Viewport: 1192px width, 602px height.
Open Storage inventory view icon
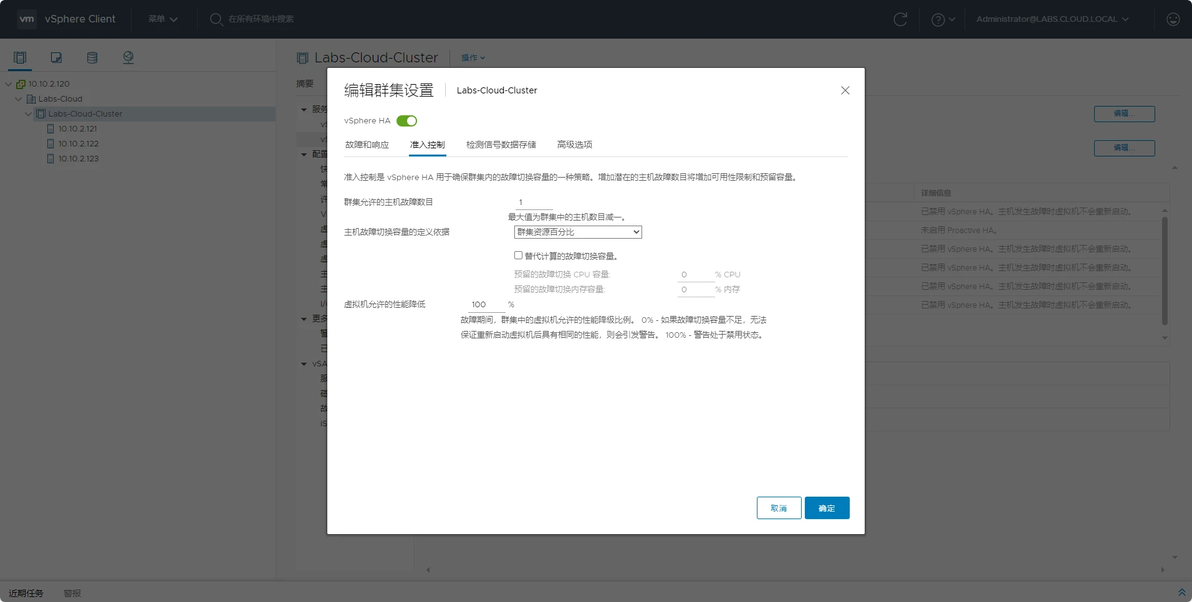92,58
